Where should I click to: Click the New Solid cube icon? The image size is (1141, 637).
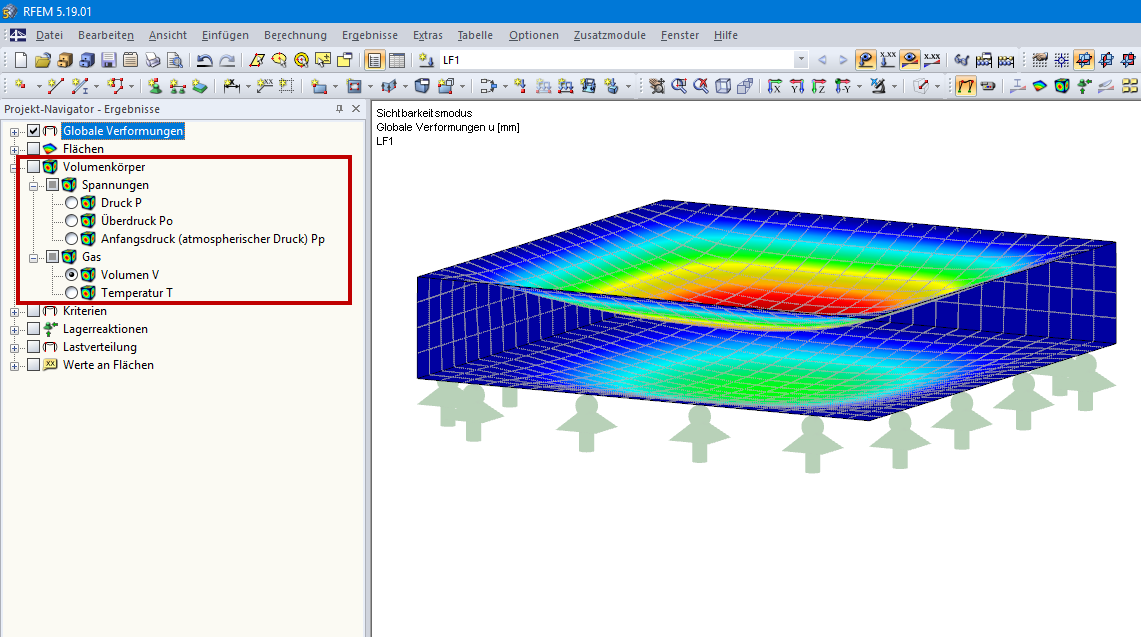(422, 86)
